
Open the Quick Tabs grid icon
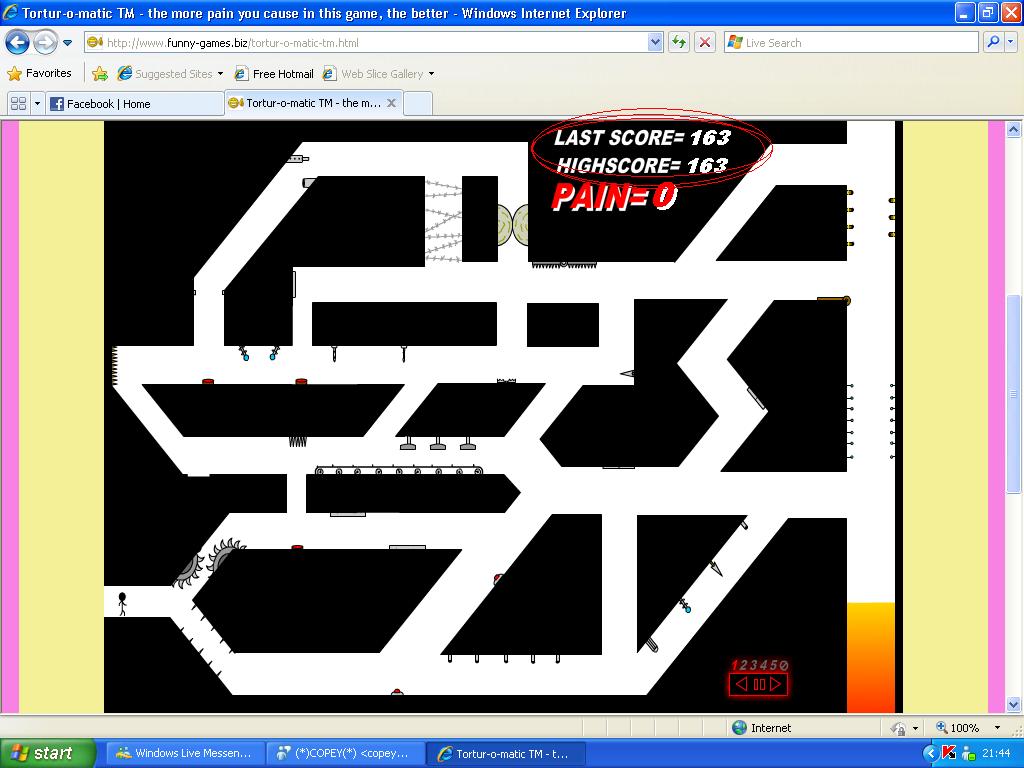(x=18, y=103)
